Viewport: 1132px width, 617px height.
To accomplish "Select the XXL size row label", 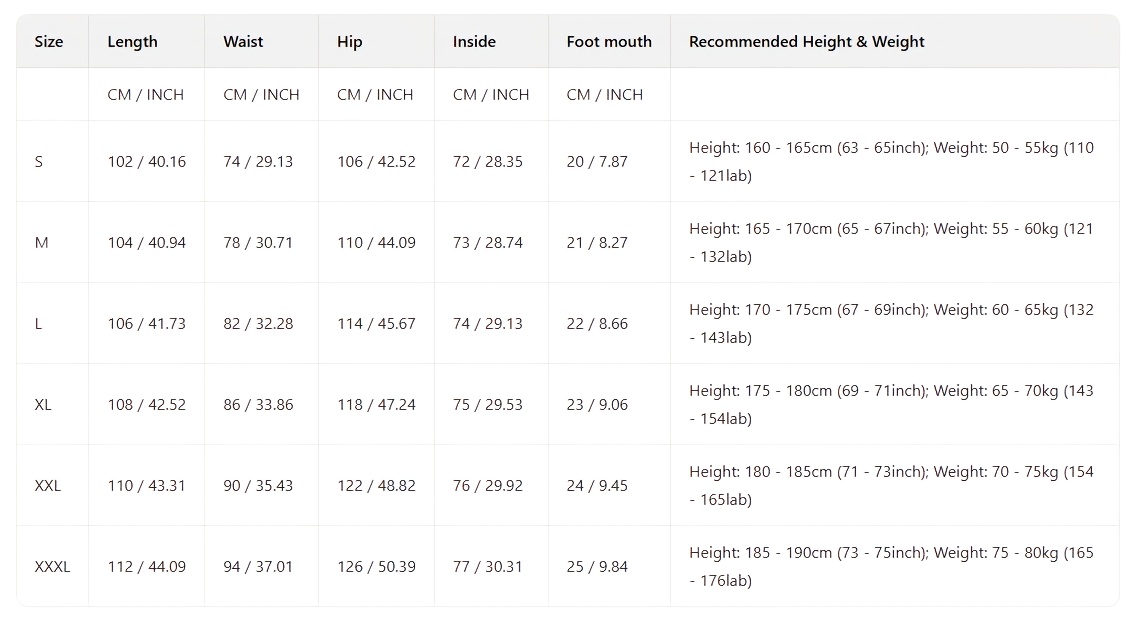I will (x=48, y=486).
